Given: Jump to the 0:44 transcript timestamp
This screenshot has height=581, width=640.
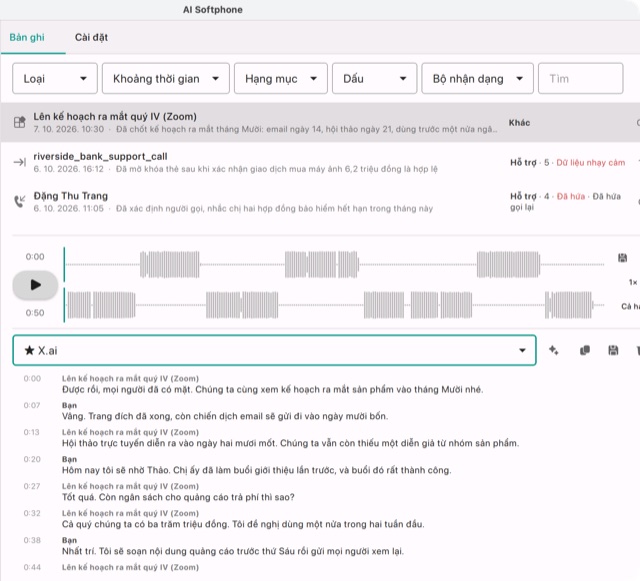Looking at the screenshot, I should (32, 567).
